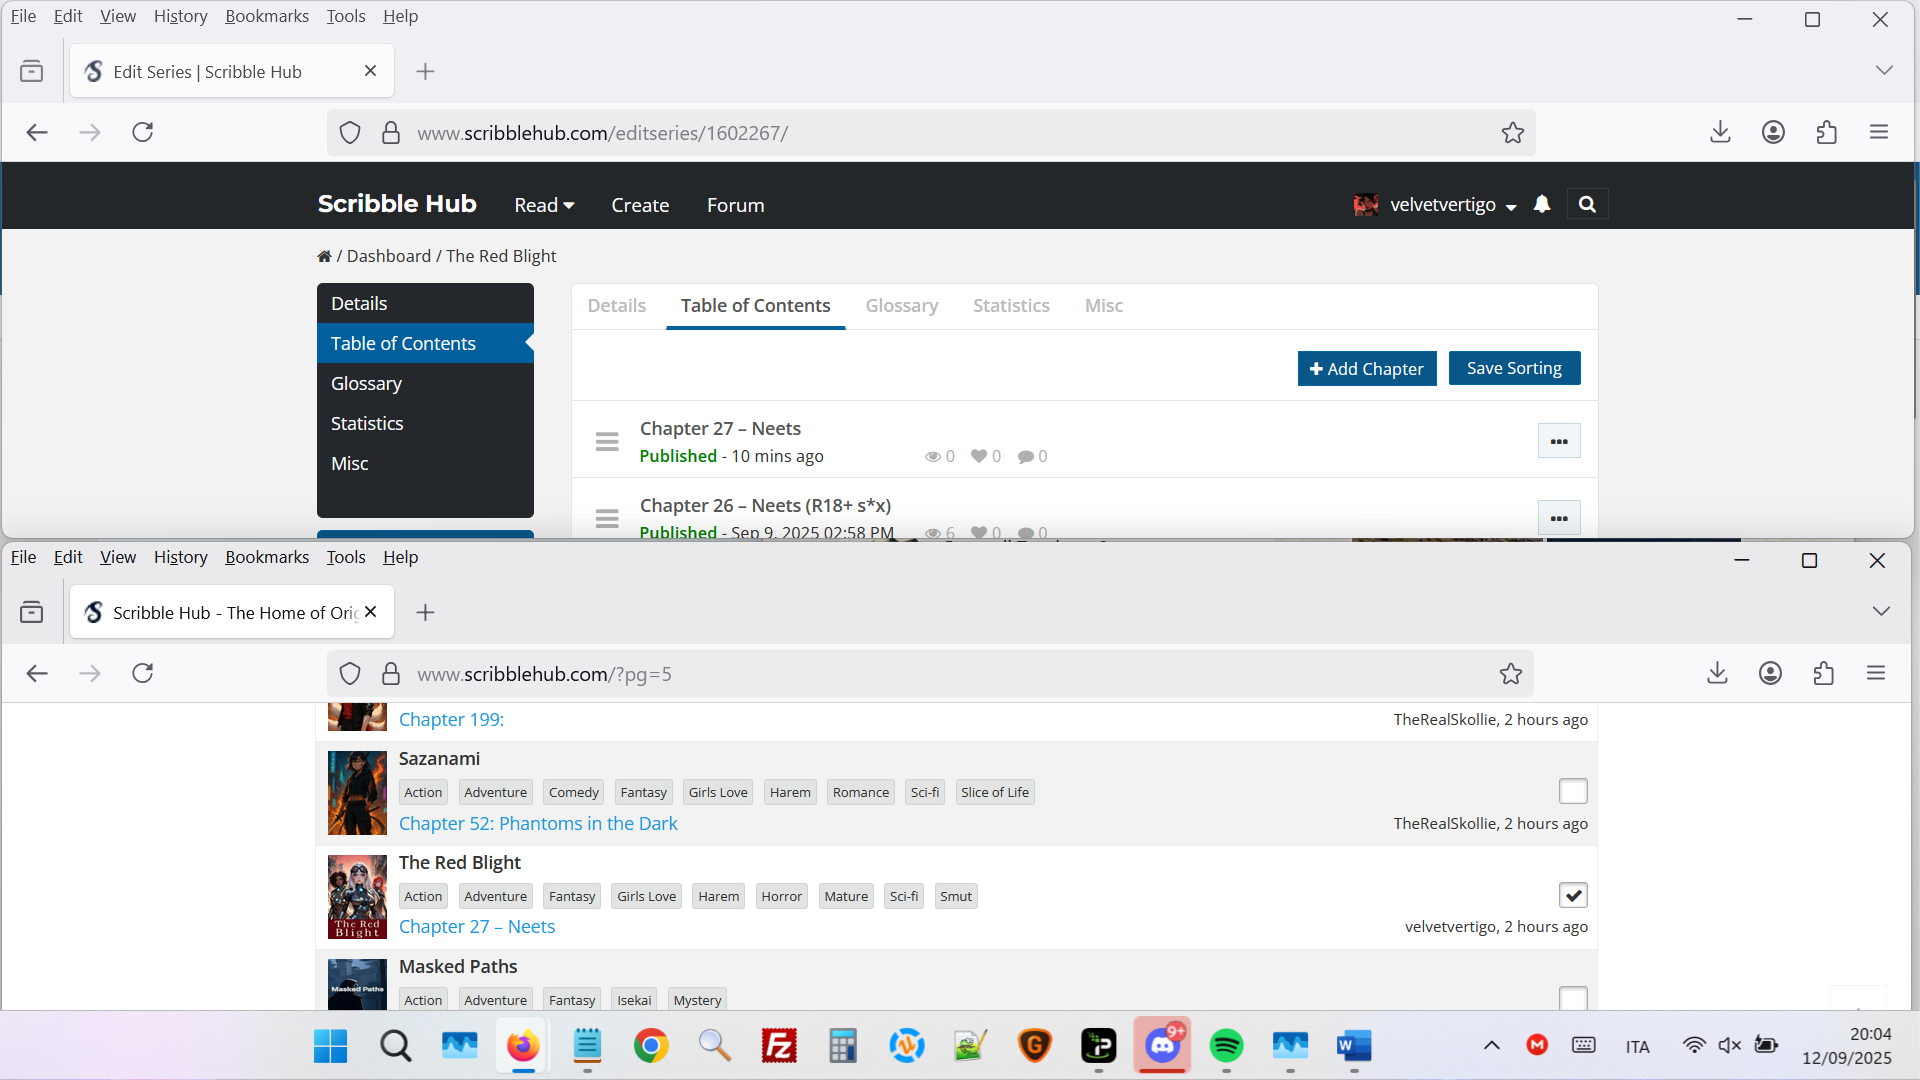Bookmark the edit series page with star

pos(1512,133)
